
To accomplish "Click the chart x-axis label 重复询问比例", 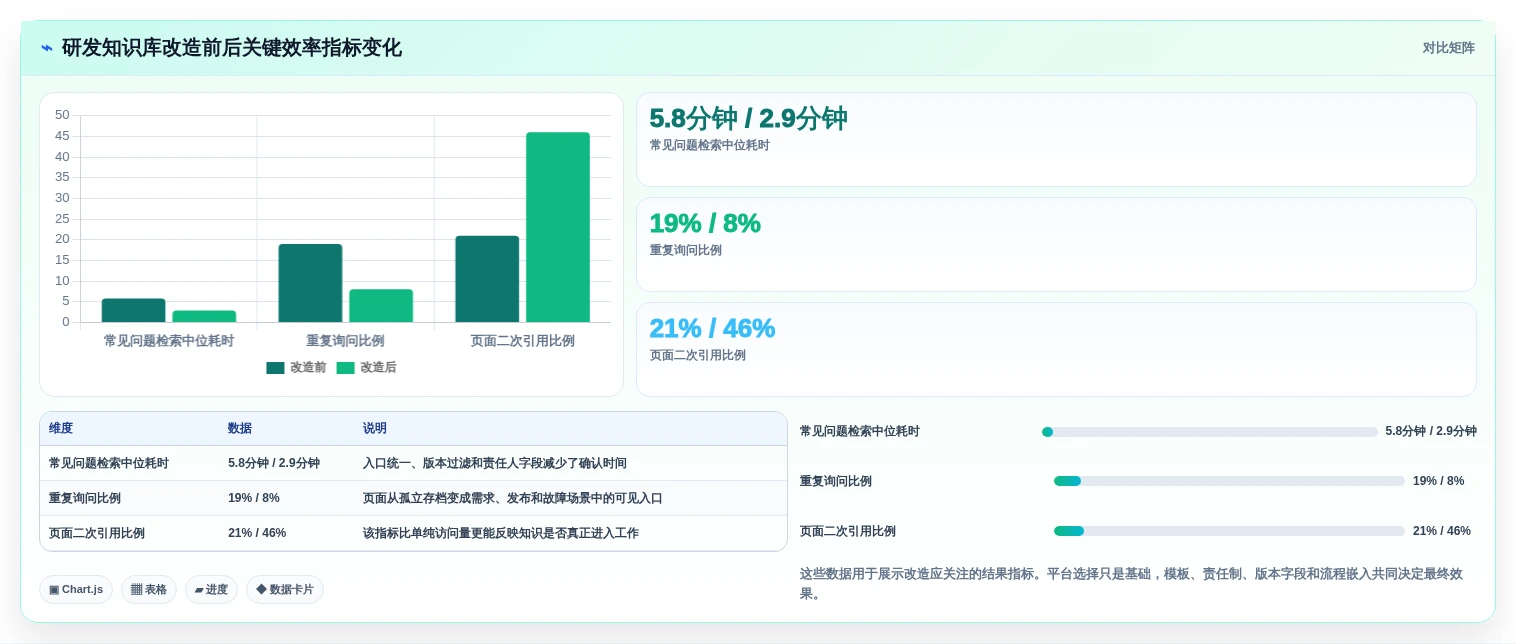I will pyautogui.click(x=345, y=341).
